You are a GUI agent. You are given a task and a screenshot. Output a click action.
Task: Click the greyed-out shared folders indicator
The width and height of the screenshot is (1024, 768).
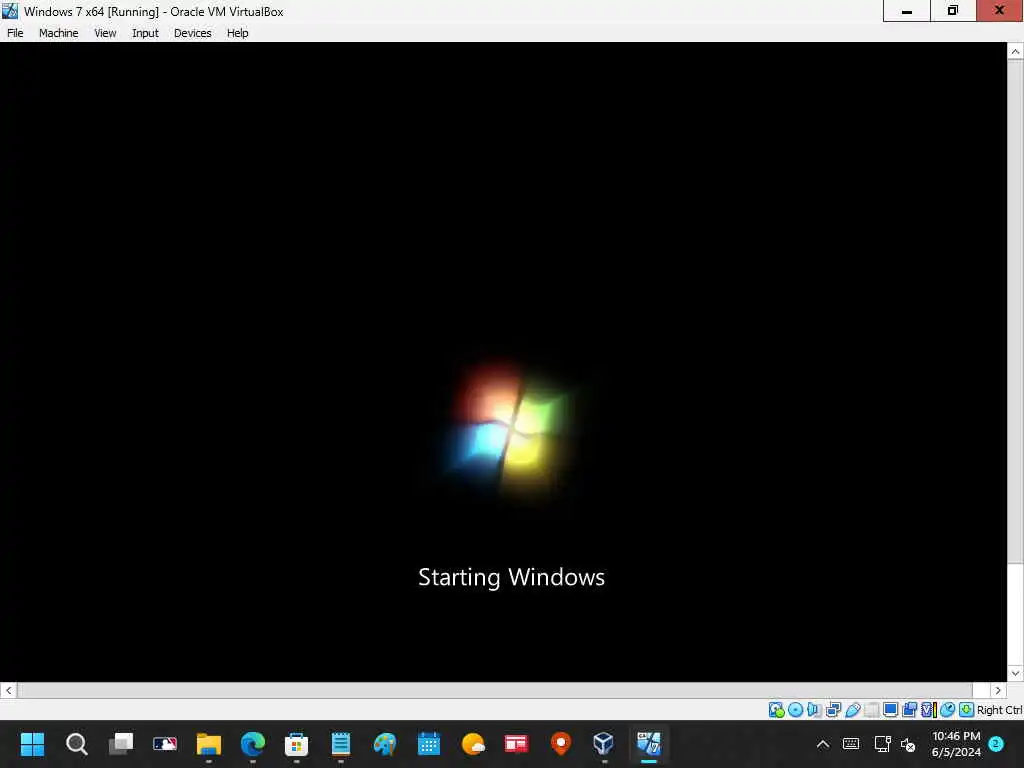[871, 709]
